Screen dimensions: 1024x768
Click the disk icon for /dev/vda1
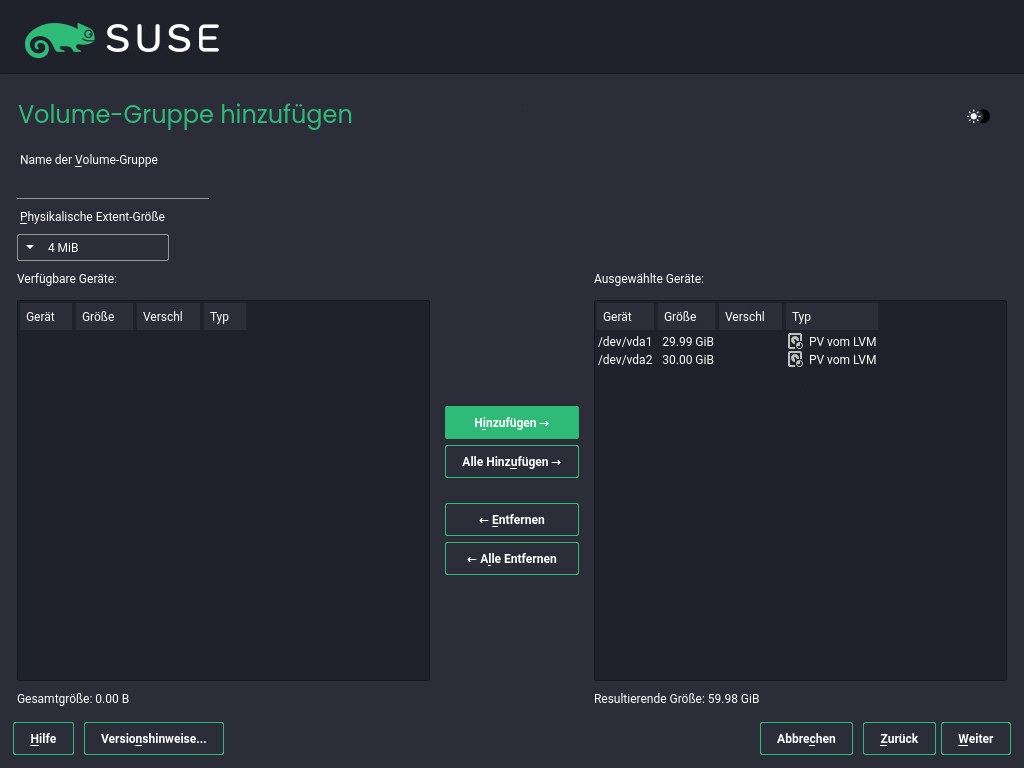coord(795,342)
